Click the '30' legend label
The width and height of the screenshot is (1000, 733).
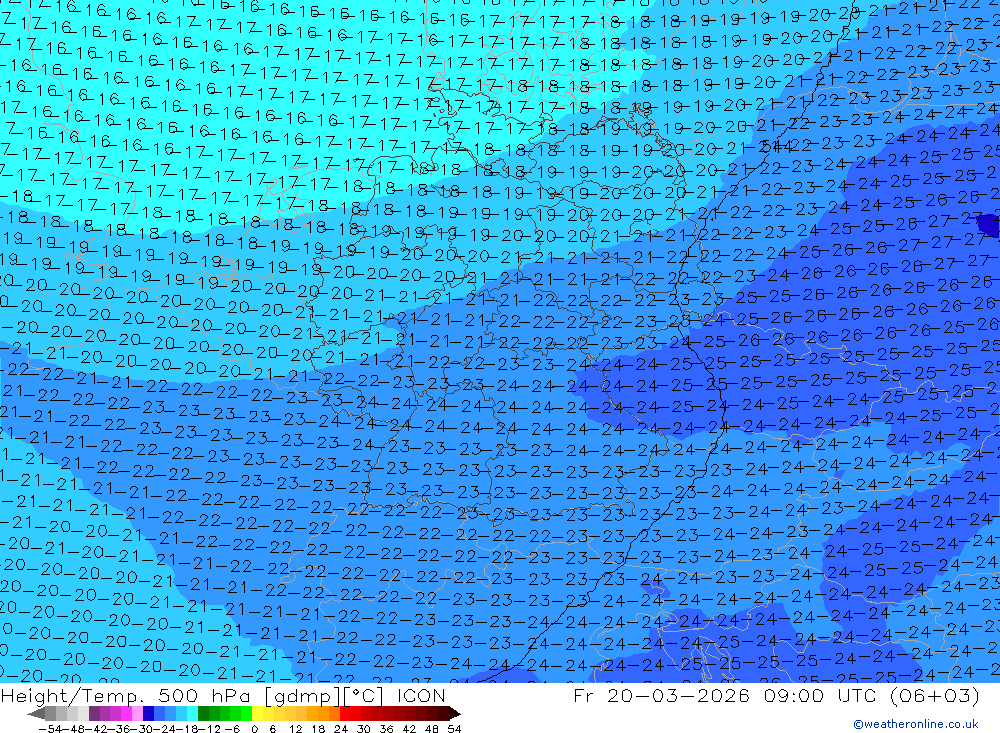364,729
